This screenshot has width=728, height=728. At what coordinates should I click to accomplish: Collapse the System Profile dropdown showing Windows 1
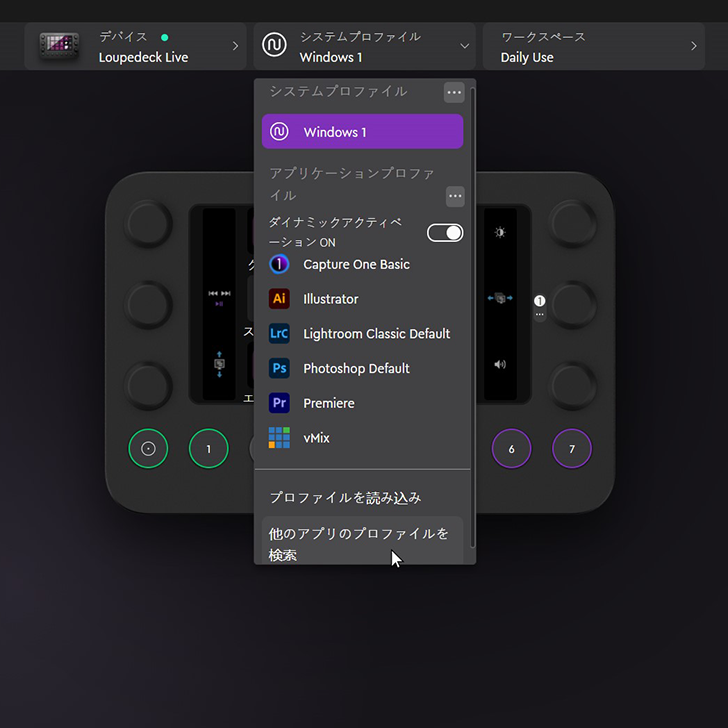(464, 46)
